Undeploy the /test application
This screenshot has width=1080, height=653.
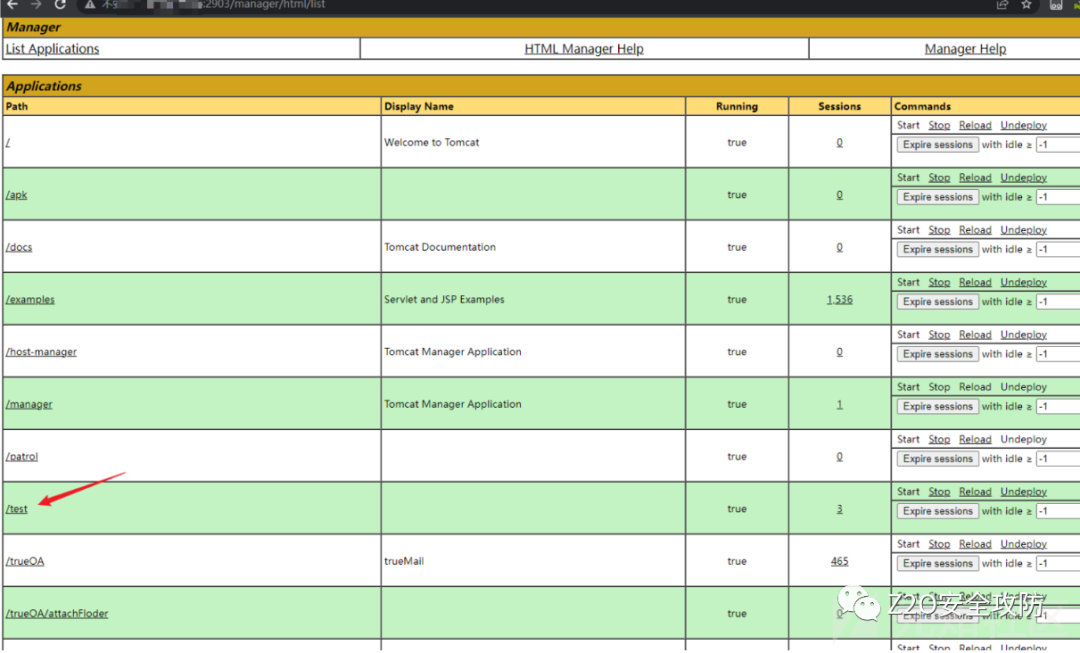click(x=1024, y=492)
